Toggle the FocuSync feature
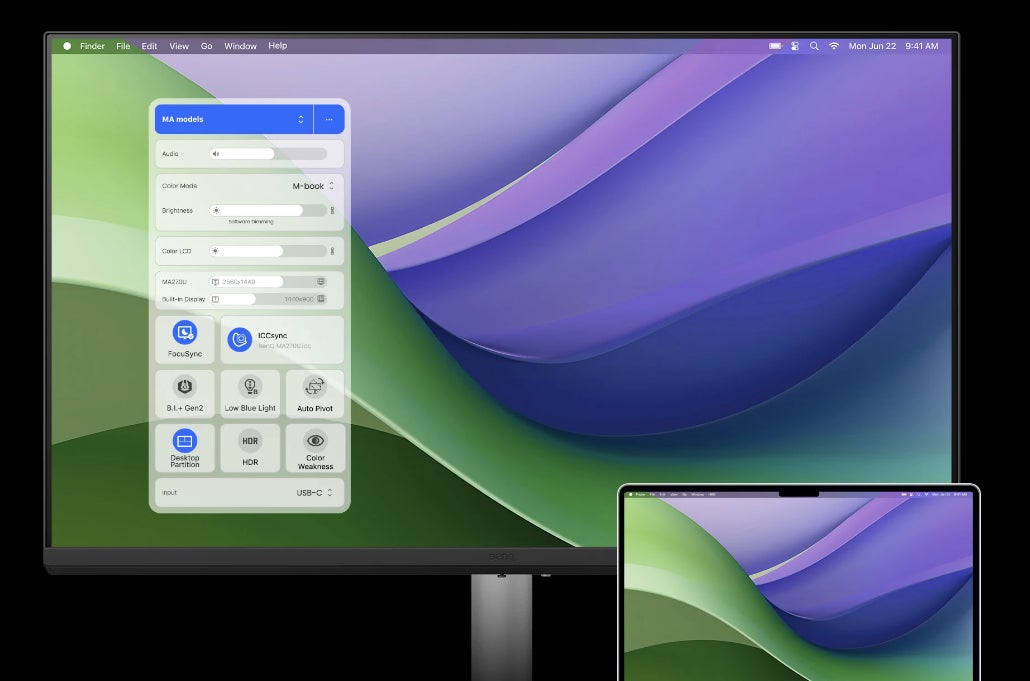 tap(185, 340)
